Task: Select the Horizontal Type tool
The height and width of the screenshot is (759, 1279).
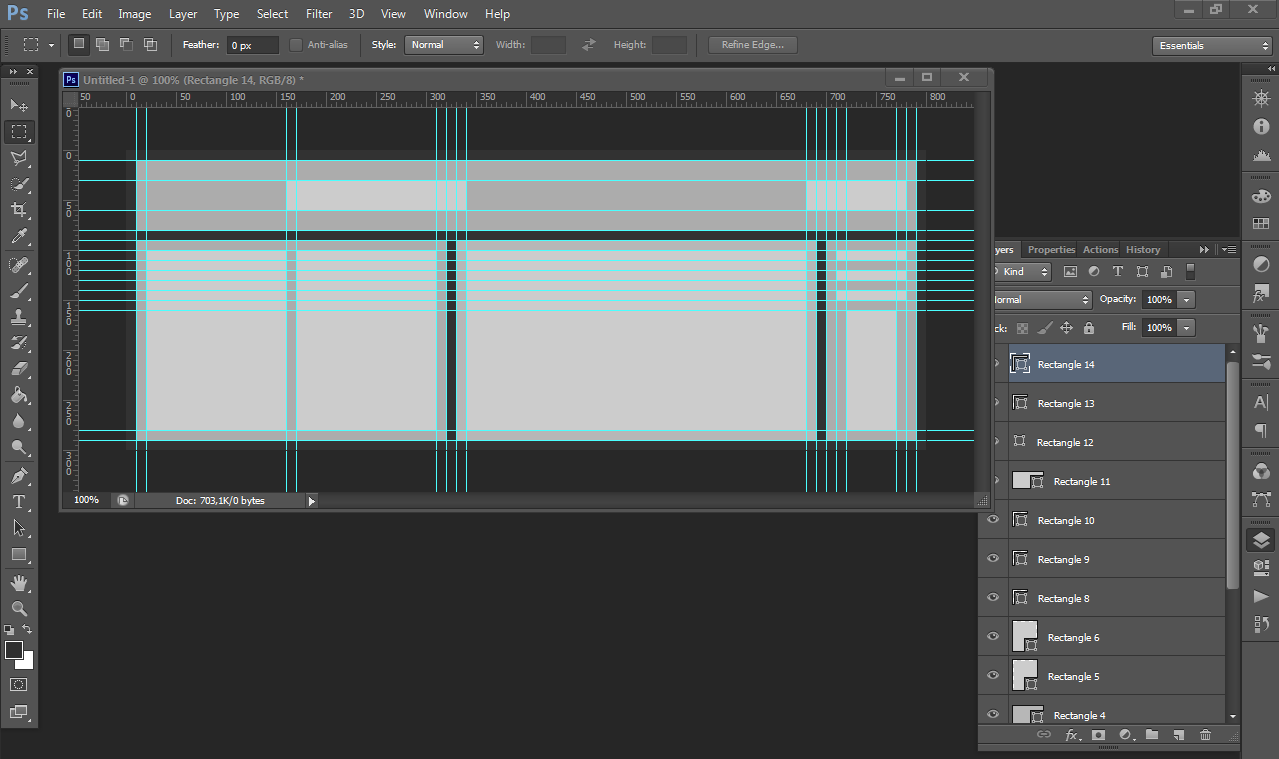Action: click(x=18, y=501)
